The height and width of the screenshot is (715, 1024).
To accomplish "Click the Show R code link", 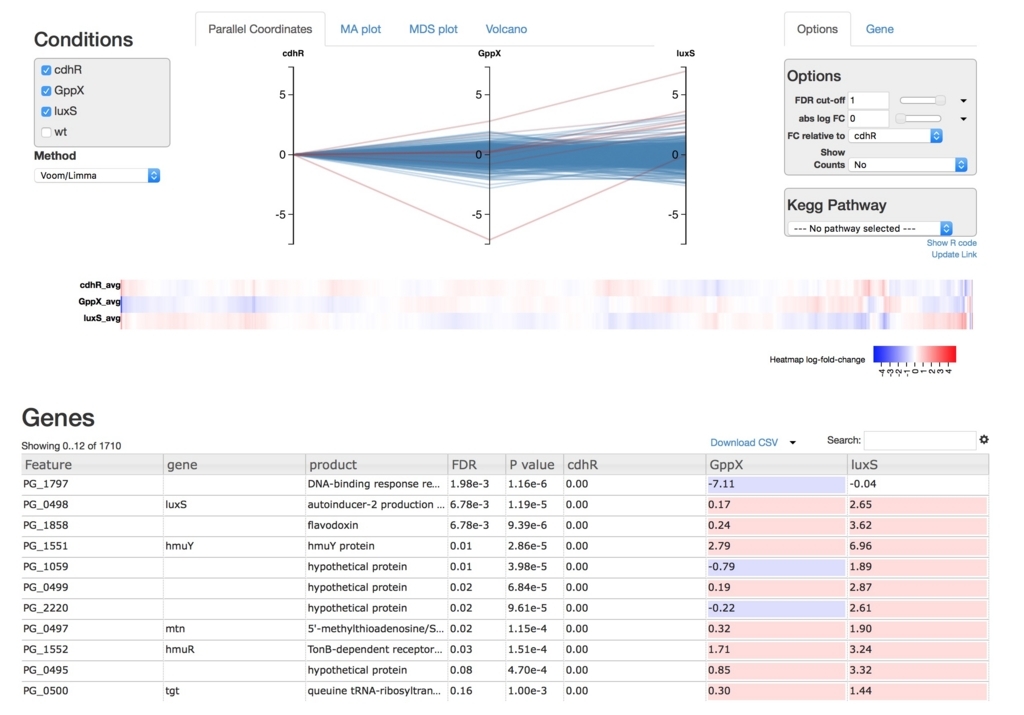I will point(951,243).
